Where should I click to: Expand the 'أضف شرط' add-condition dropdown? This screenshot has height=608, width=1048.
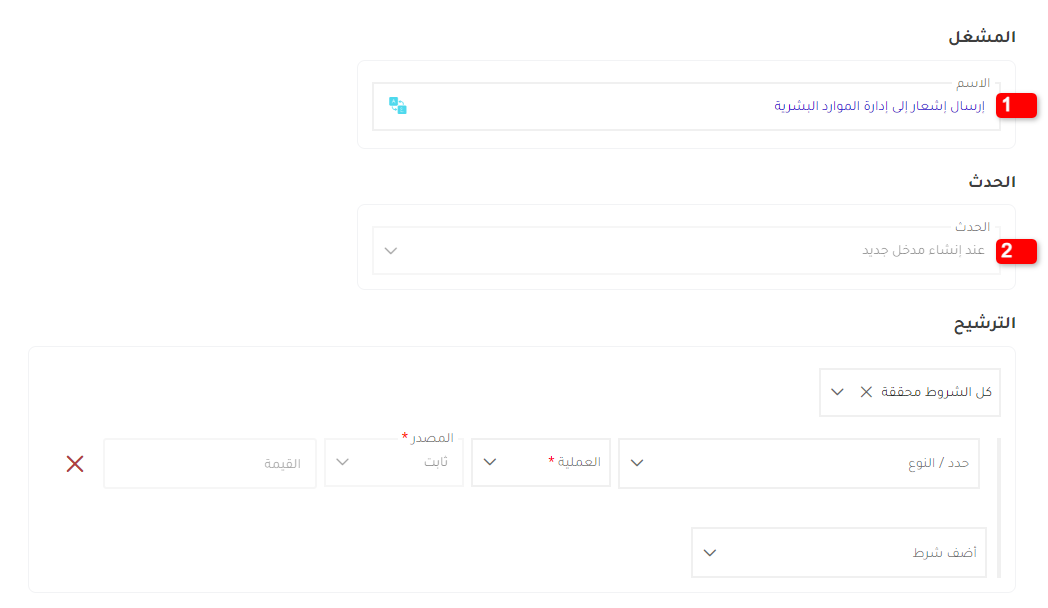pyautogui.click(x=840, y=553)
